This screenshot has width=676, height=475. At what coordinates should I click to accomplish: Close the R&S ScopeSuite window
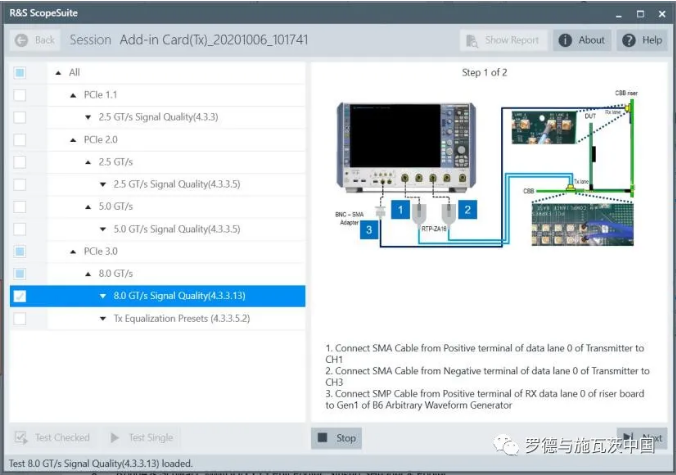pos(659,13)
